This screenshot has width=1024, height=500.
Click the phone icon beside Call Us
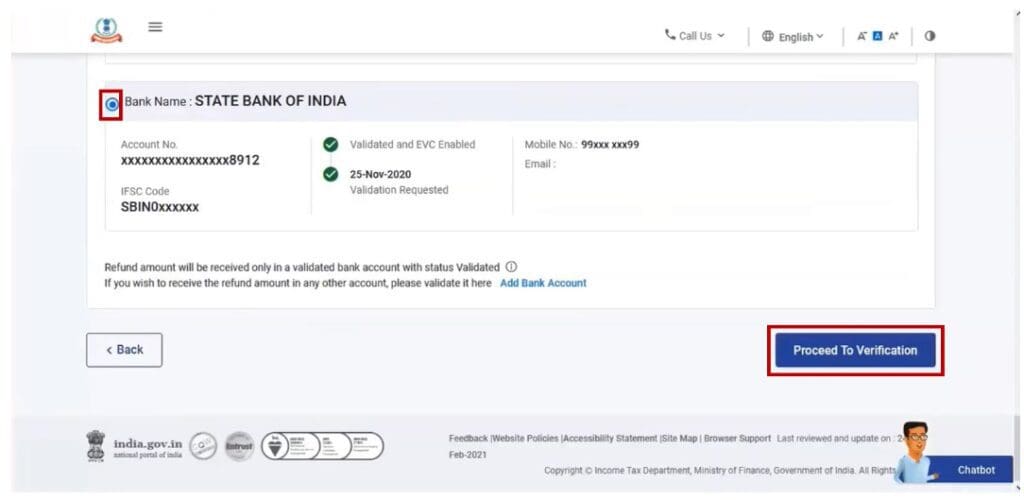point(670,34)
